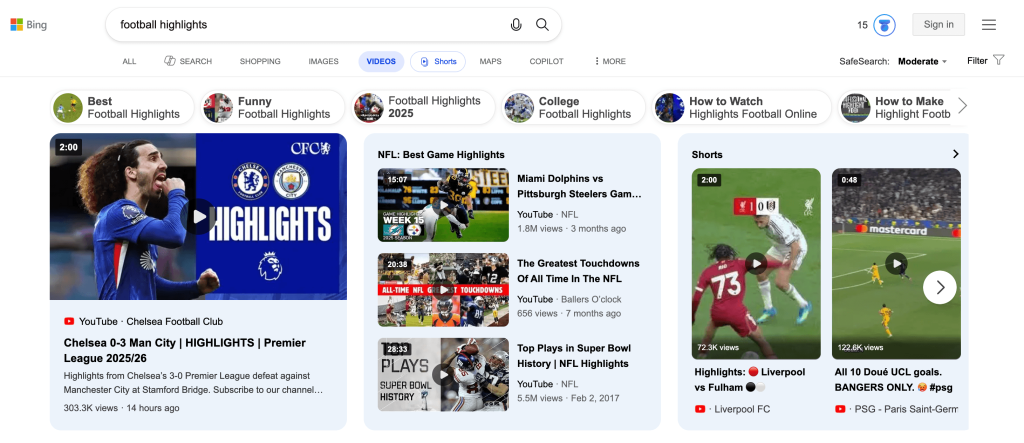This screenshot has width=1024, height=443.
Task: Play the Miami Dolphins vs Steelers video
Action: (443, 205)
